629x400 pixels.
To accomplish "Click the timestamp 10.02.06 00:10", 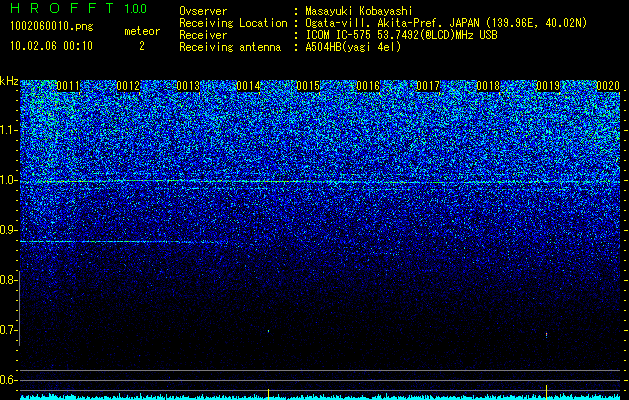I will click(x=52, y=46).
